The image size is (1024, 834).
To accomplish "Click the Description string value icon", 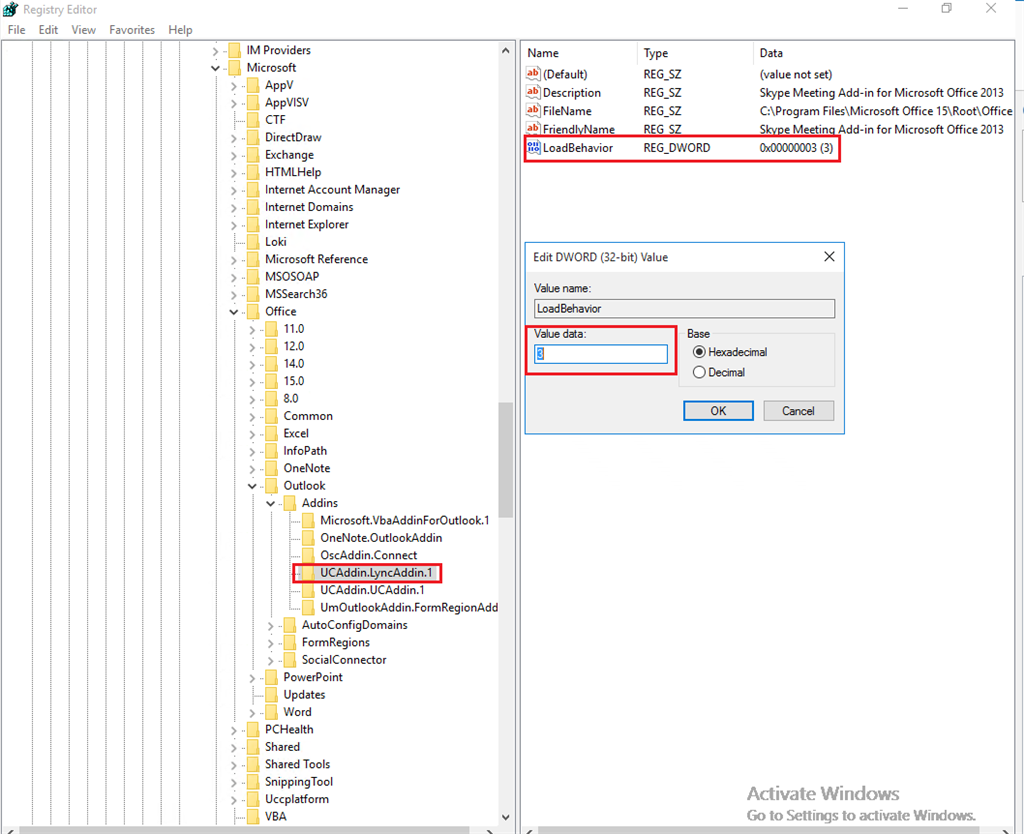I will coord(534,93).
